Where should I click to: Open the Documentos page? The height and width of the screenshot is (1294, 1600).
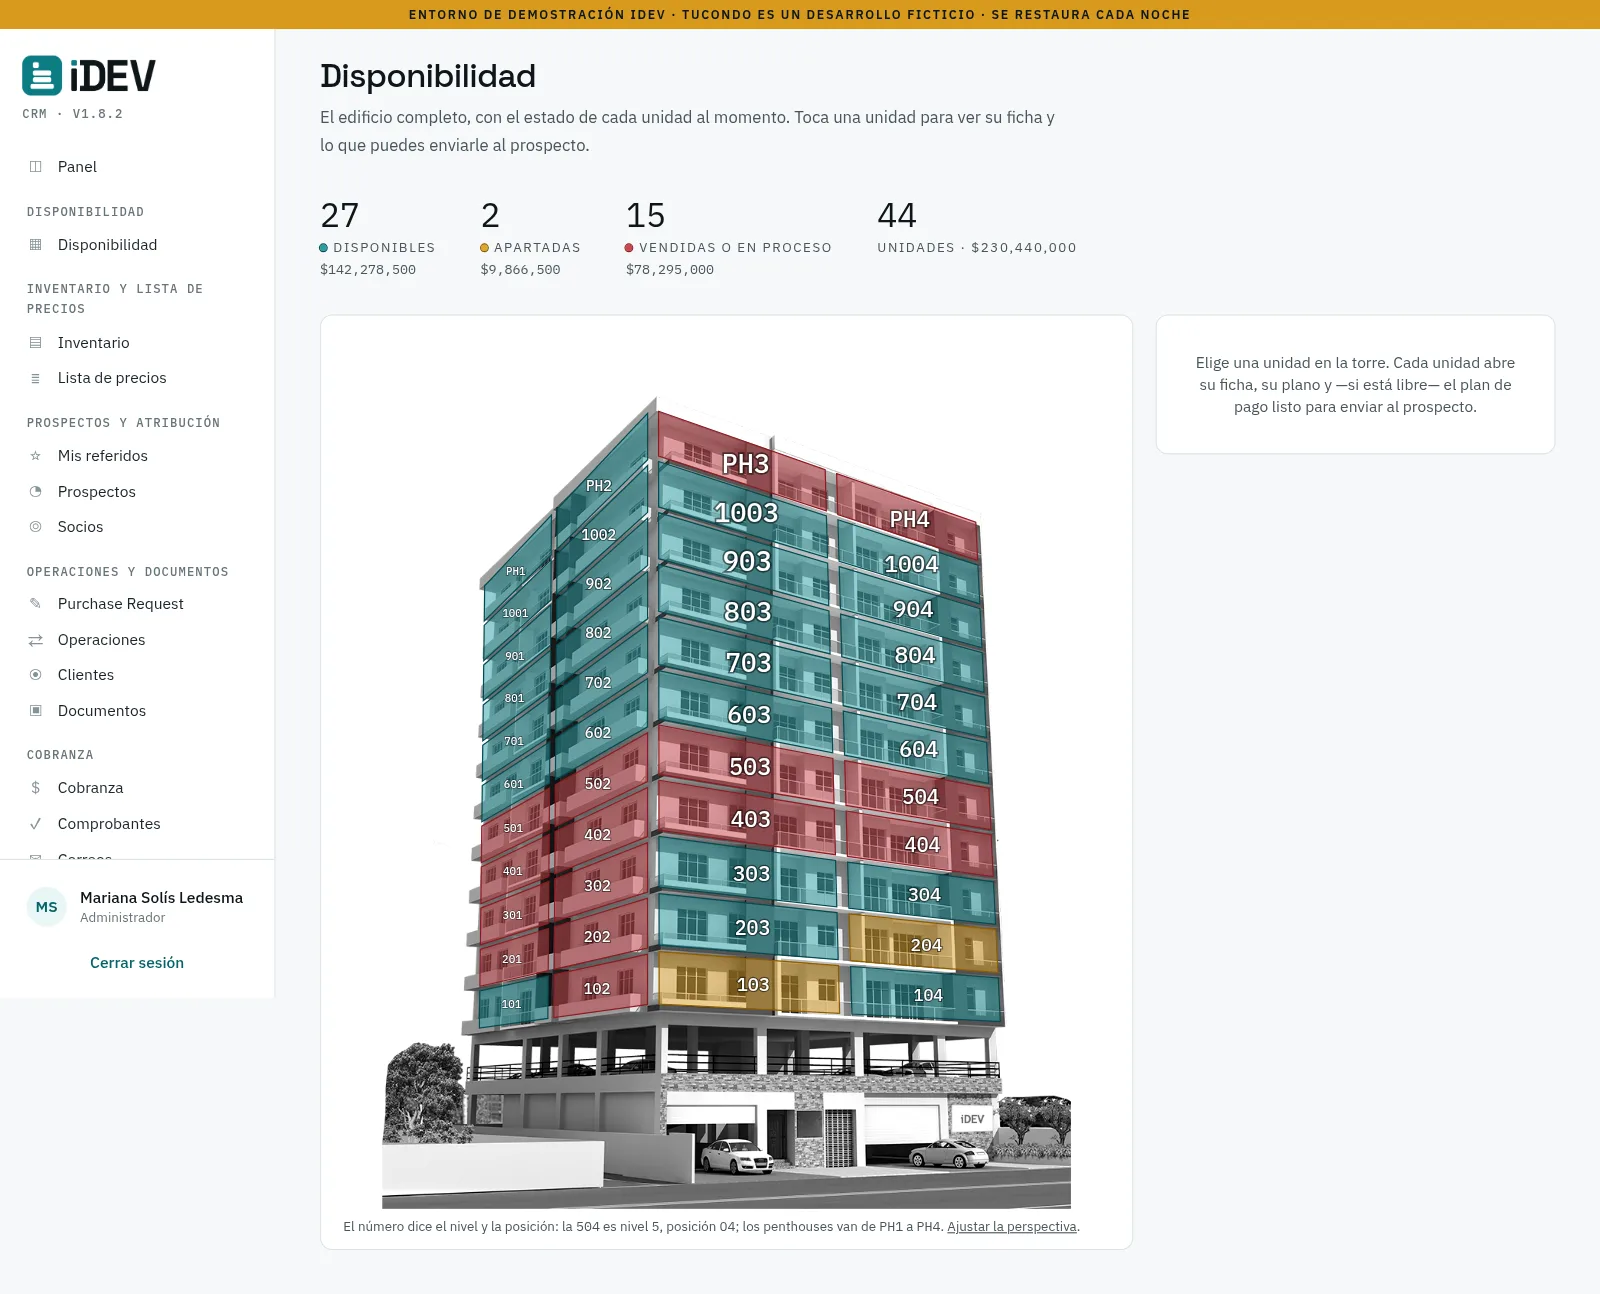pyautogui.click(x=137, y=711)
